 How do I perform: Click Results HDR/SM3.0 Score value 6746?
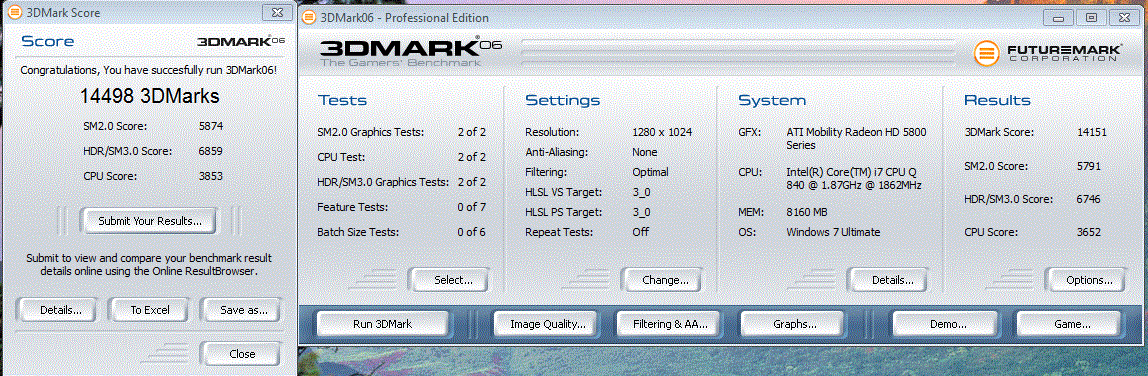(x=1089, y=199)
